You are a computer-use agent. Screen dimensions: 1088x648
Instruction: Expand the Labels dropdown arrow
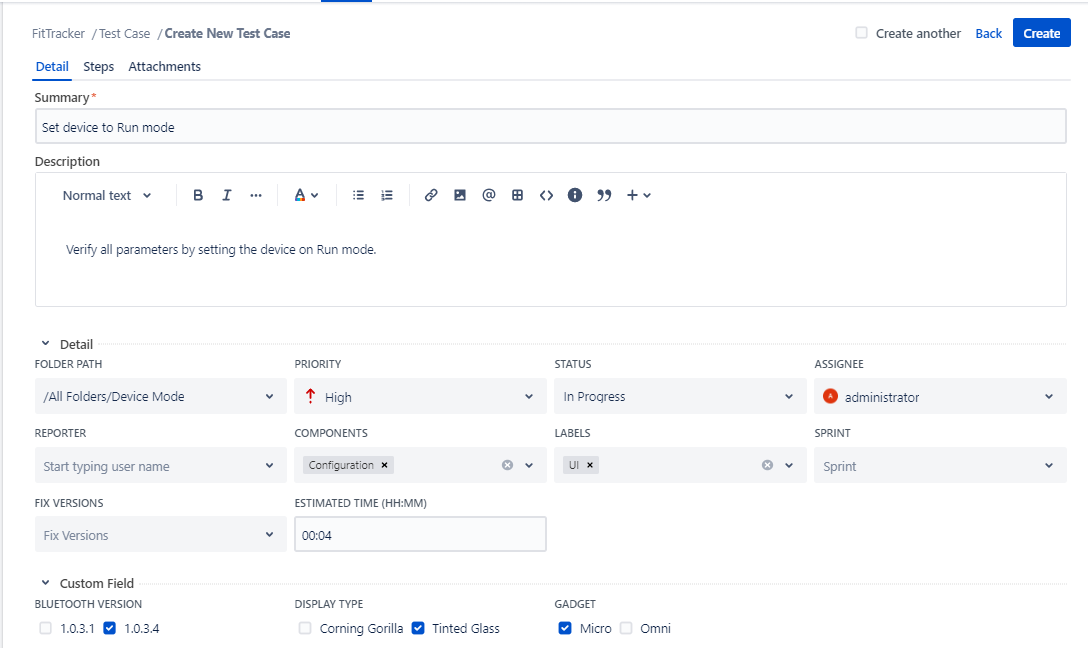(789, 466)
